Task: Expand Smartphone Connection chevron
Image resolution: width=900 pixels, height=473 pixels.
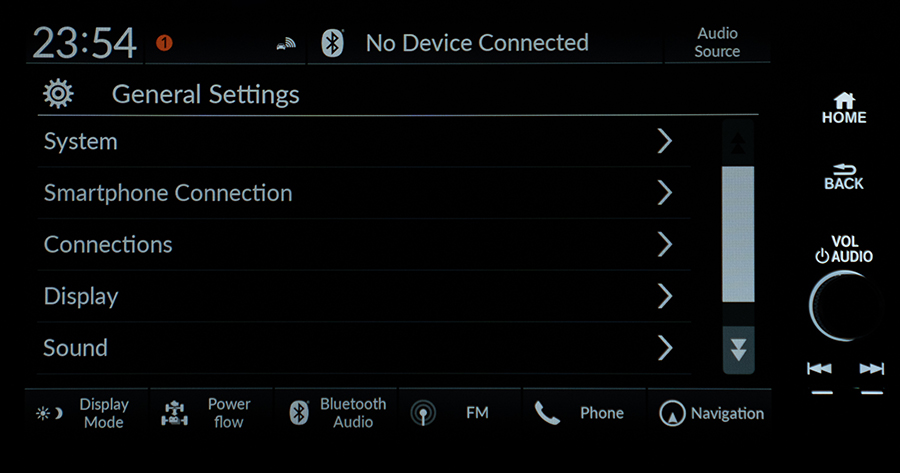Action: click(665, 192)
